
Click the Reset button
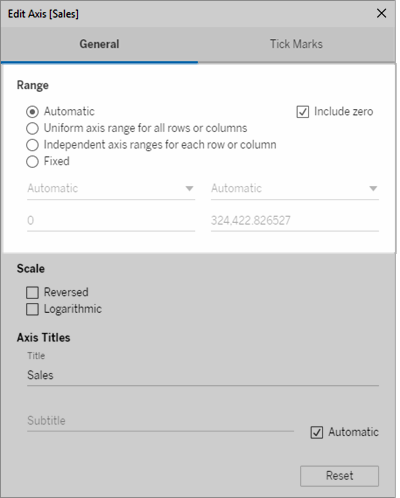point(339,476)
